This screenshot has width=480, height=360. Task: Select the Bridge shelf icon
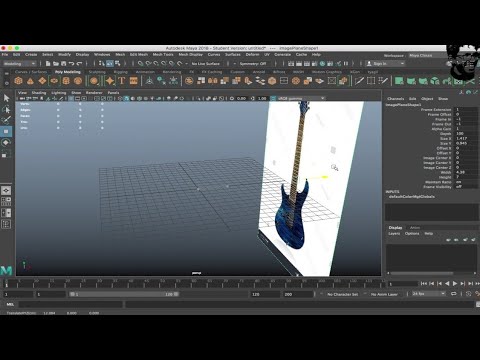pos(260,81)
